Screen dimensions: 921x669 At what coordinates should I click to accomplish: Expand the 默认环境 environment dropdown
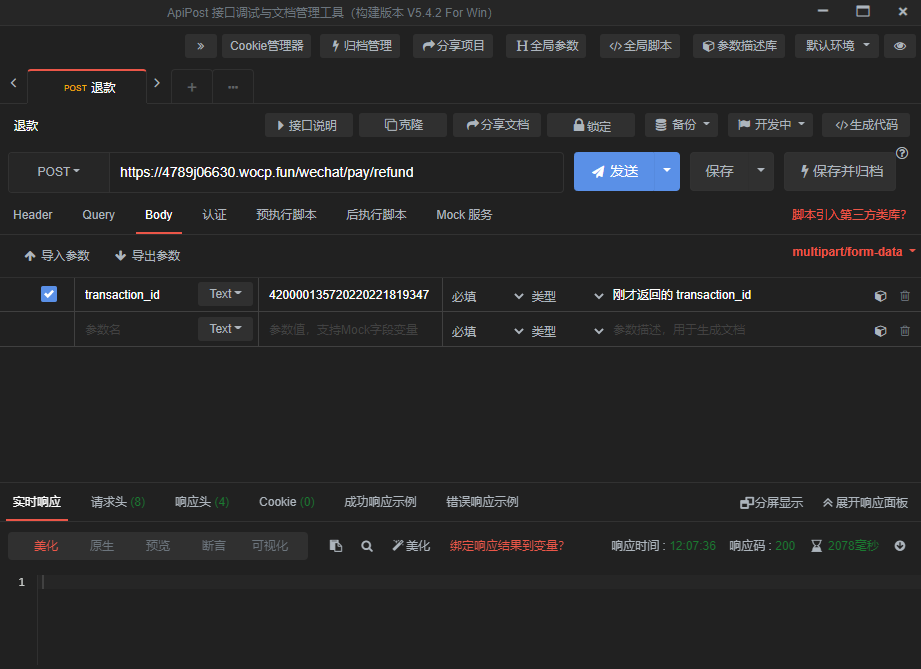pos(836,46)
